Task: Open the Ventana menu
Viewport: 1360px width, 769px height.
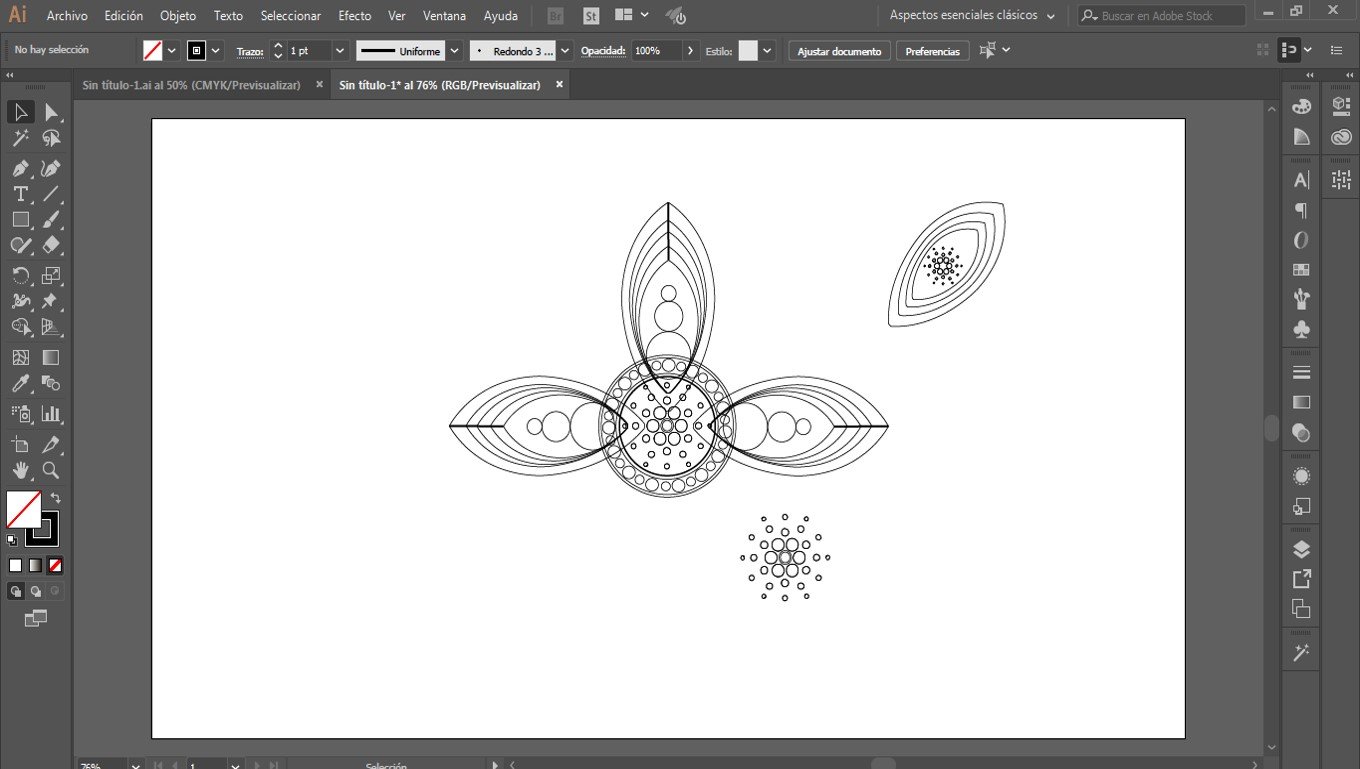Action: pyautogui.click(x=444, y=16)
